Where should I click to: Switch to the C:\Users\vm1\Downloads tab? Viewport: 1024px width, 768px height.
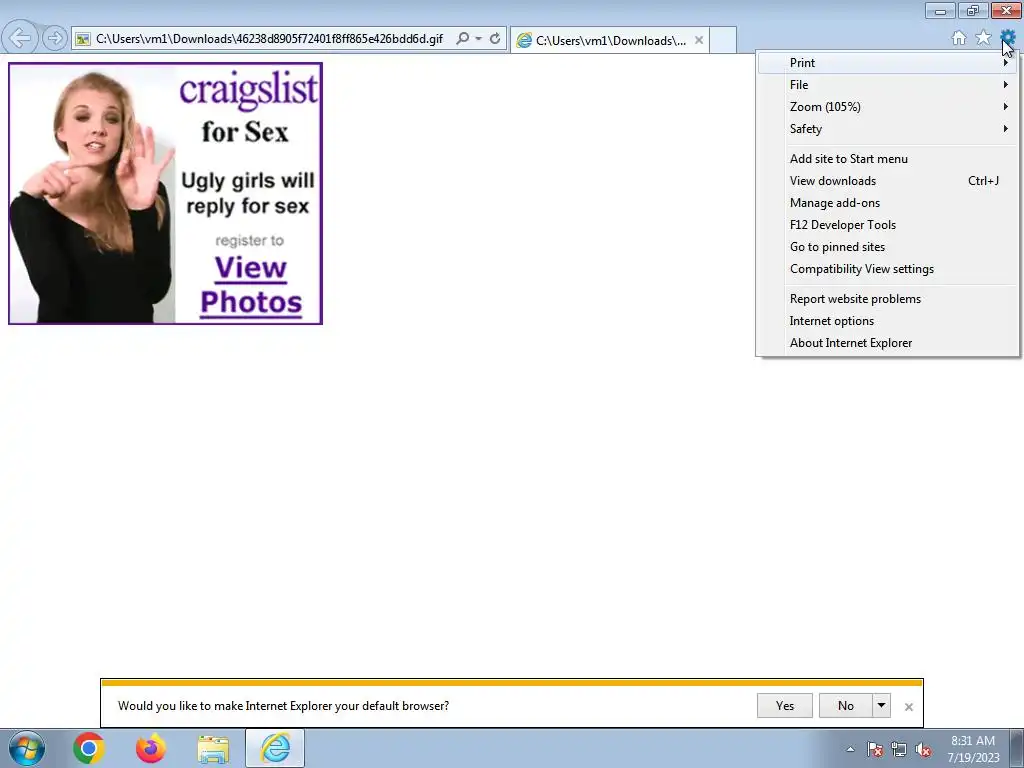click(610, 40)
